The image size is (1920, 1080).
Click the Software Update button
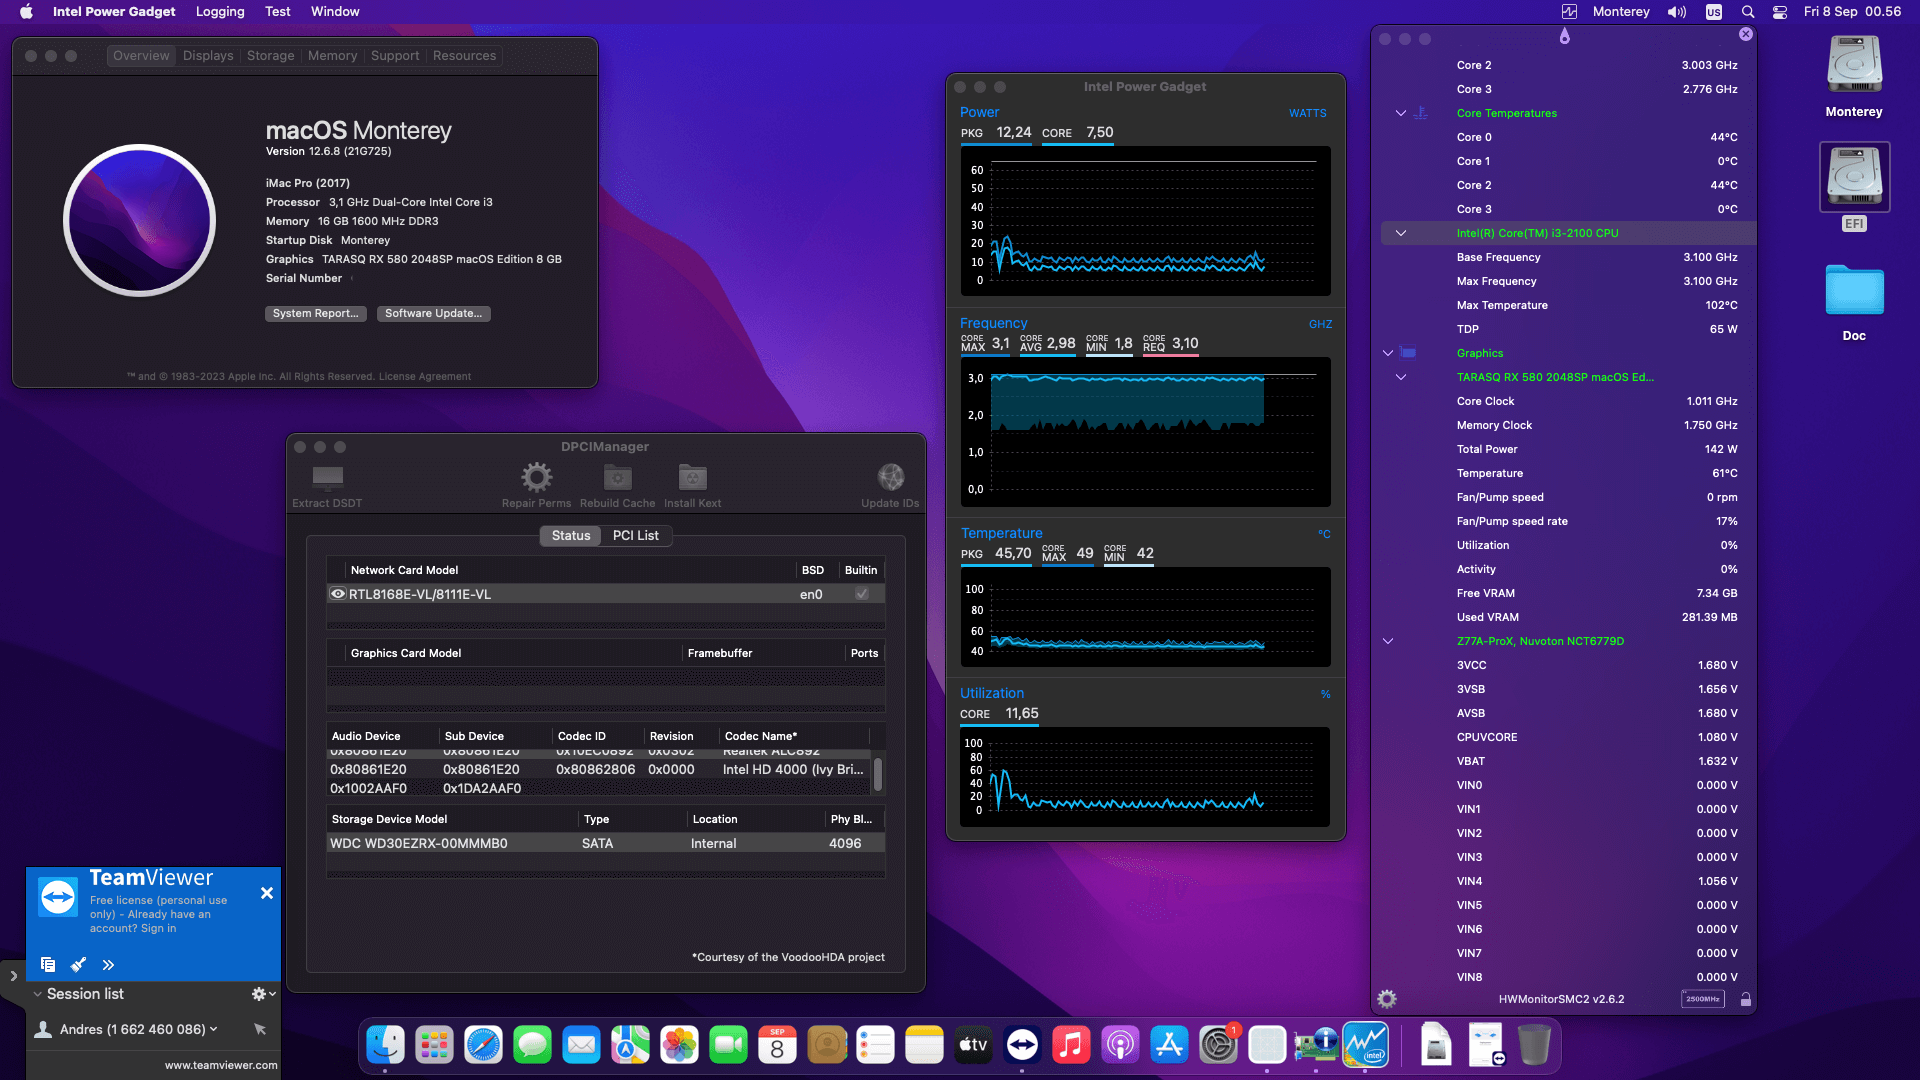(433, 314)
